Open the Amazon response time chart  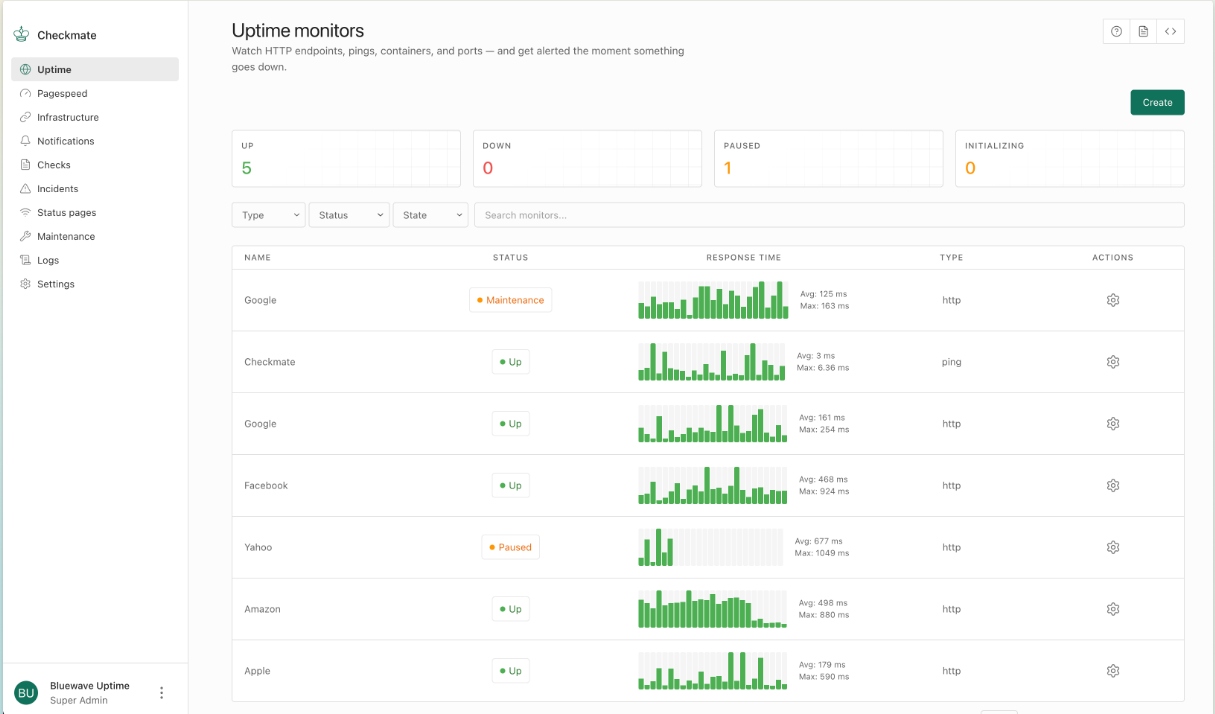tap(713, 609)
